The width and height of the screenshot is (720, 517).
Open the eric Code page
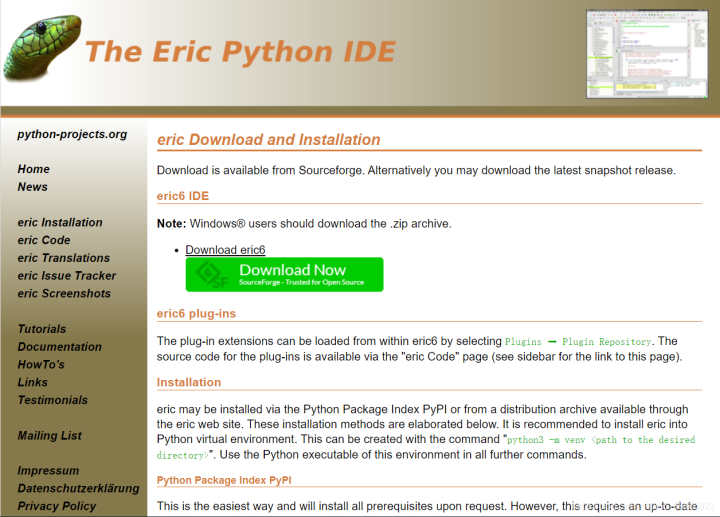pos(44,240)
